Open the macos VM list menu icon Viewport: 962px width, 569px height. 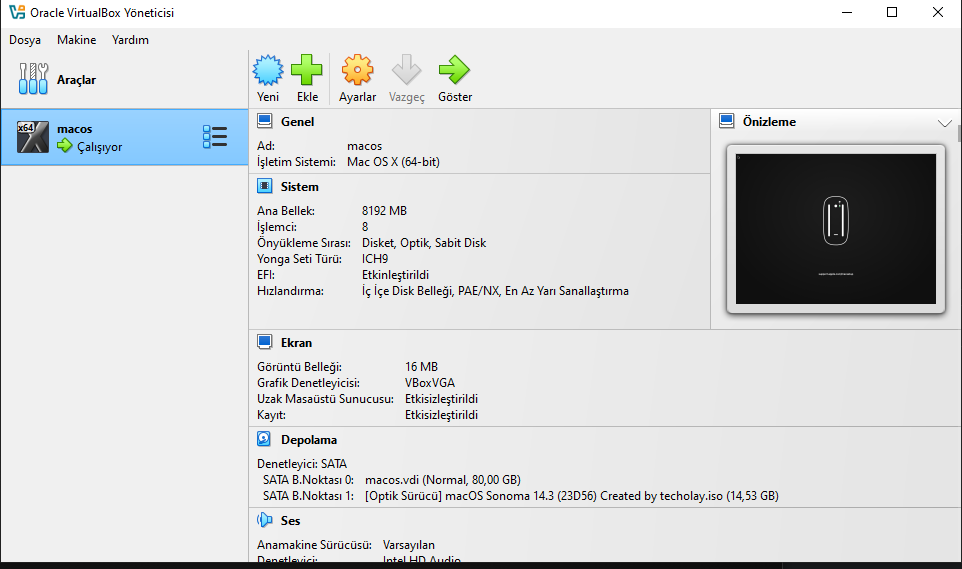215,137
